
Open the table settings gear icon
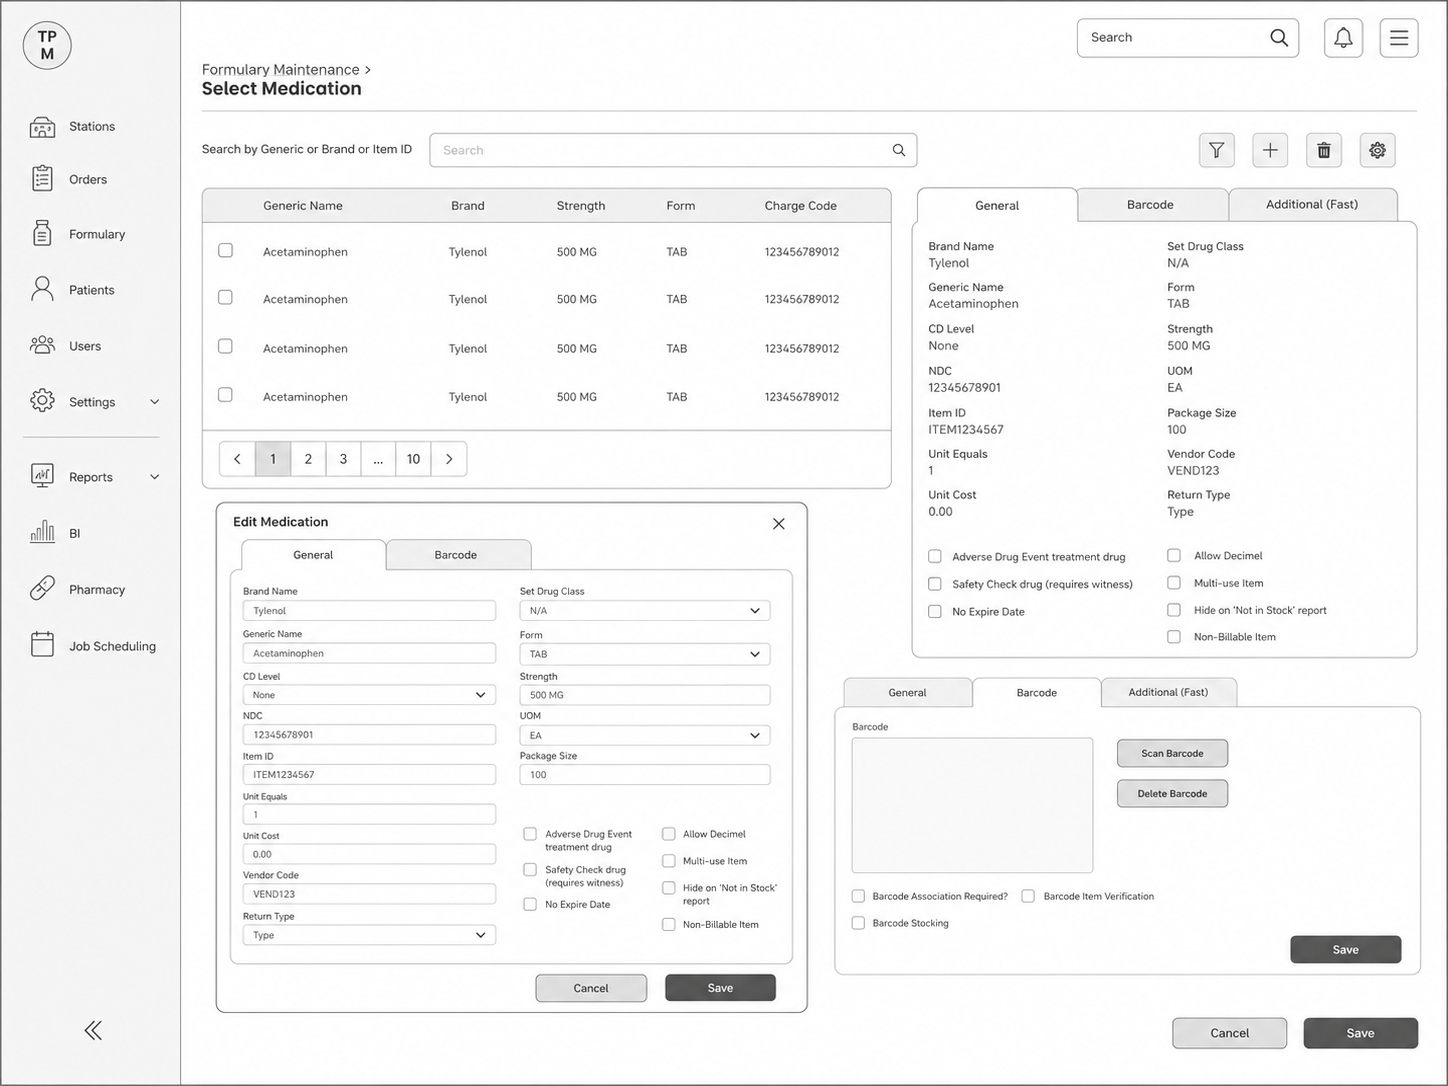1377,150
